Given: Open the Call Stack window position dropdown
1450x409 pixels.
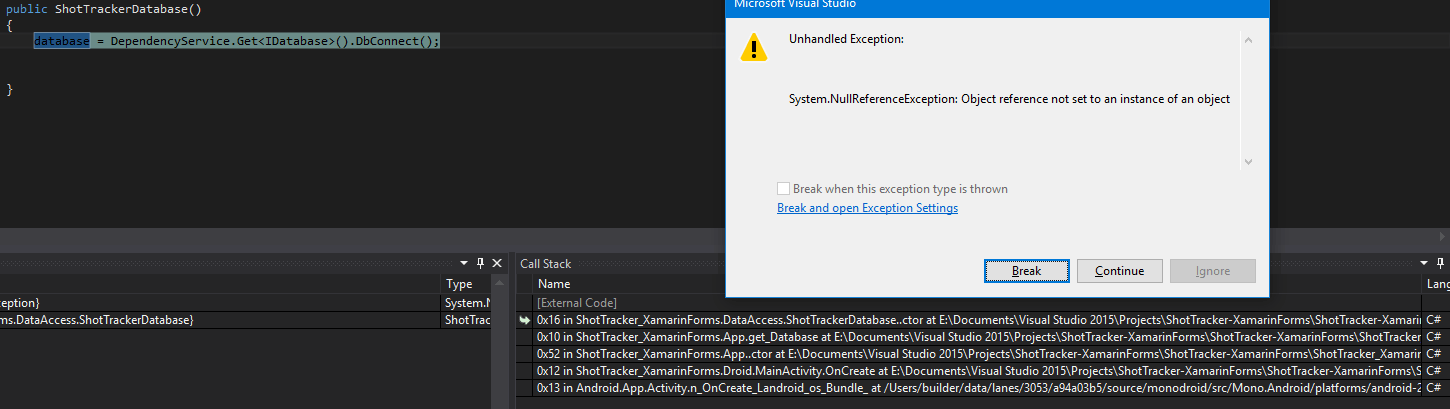Looking at the screenshot, I should (1425, 263).
